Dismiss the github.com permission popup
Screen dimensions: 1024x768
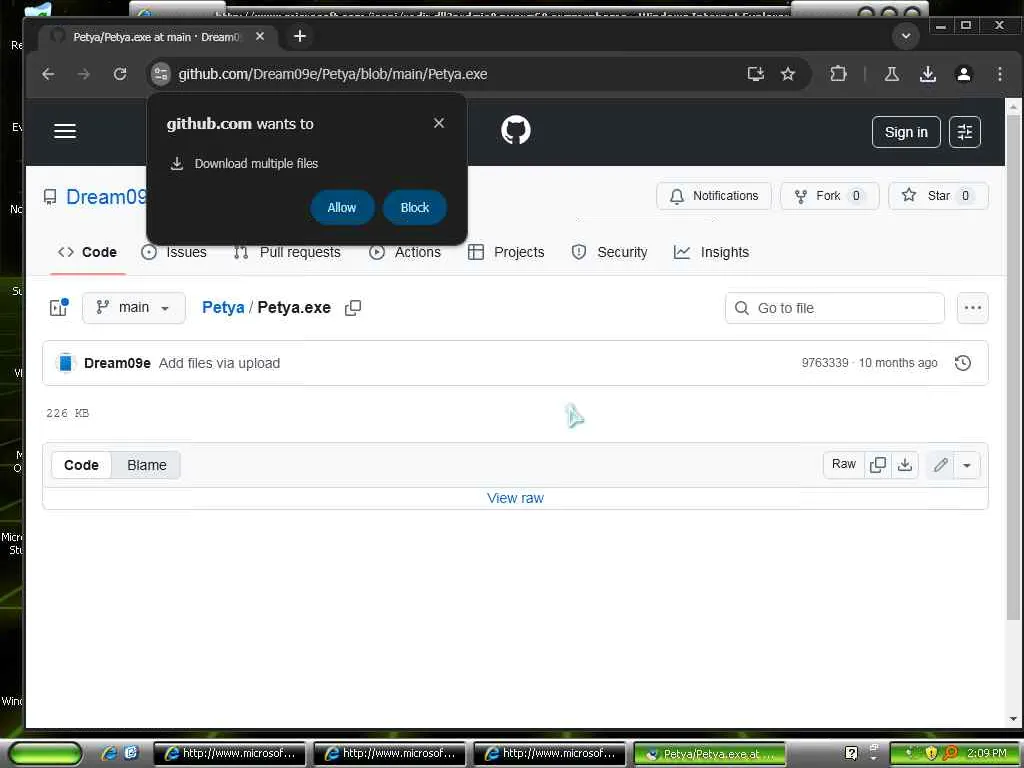[x=439, y=123]
